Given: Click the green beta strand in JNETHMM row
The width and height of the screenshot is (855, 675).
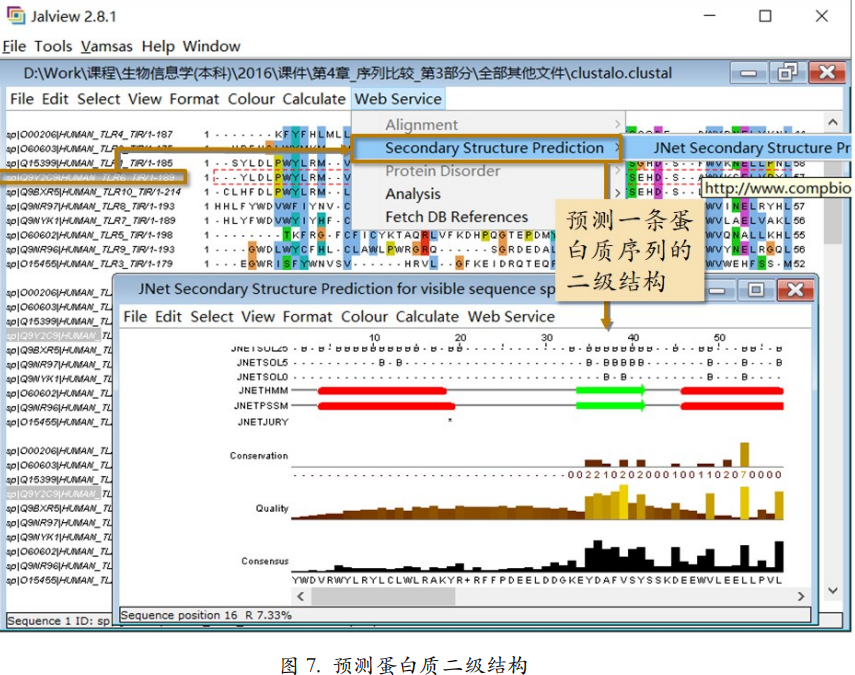Looking at the screenshot, I should tap(611, 390).
